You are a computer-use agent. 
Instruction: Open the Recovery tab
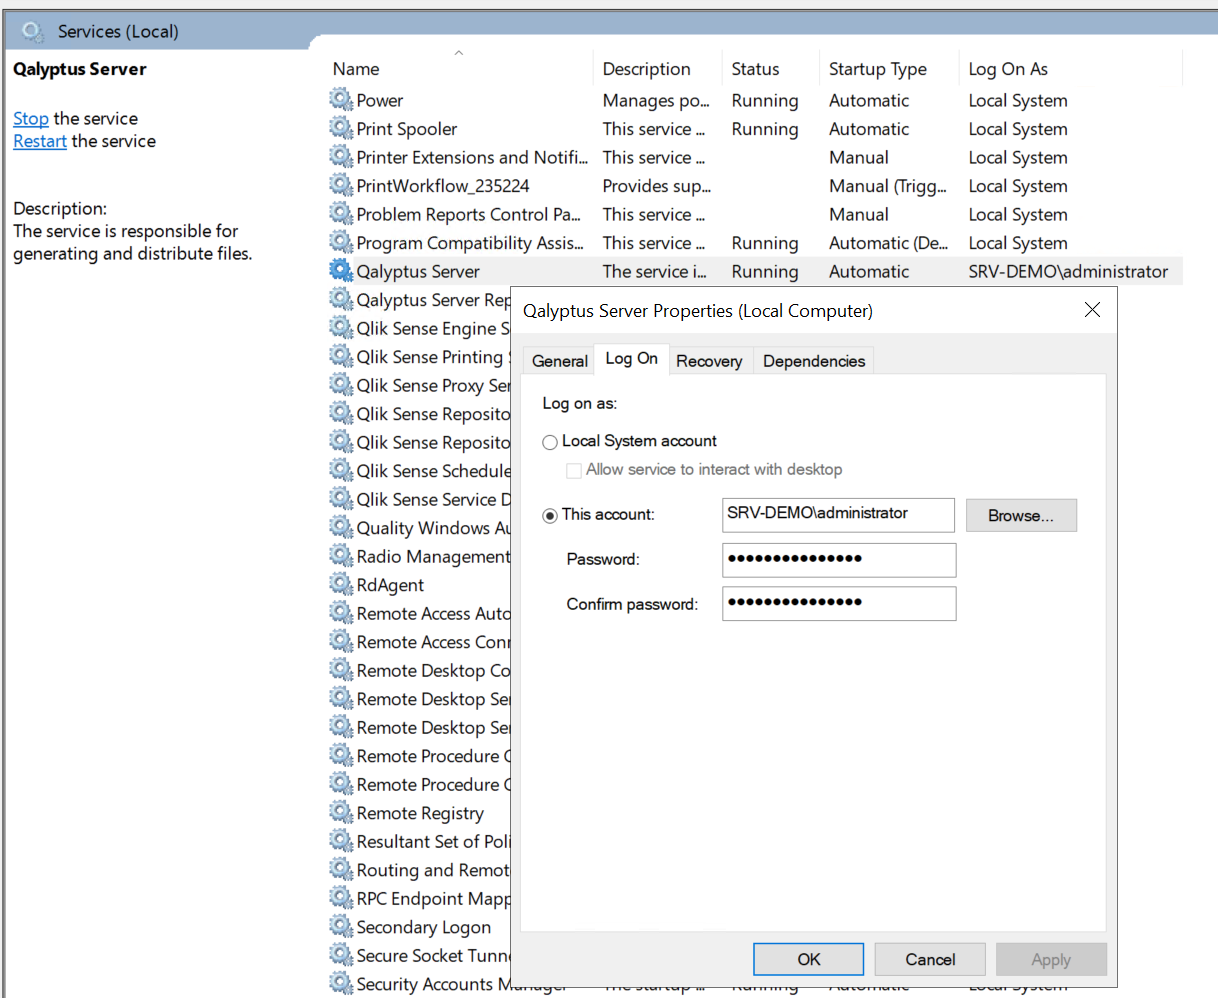click(709, 361)
